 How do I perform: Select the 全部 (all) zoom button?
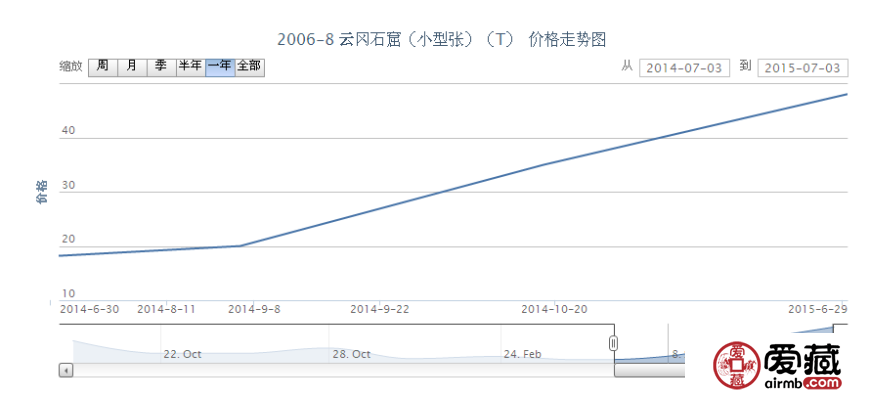point(250,67)
